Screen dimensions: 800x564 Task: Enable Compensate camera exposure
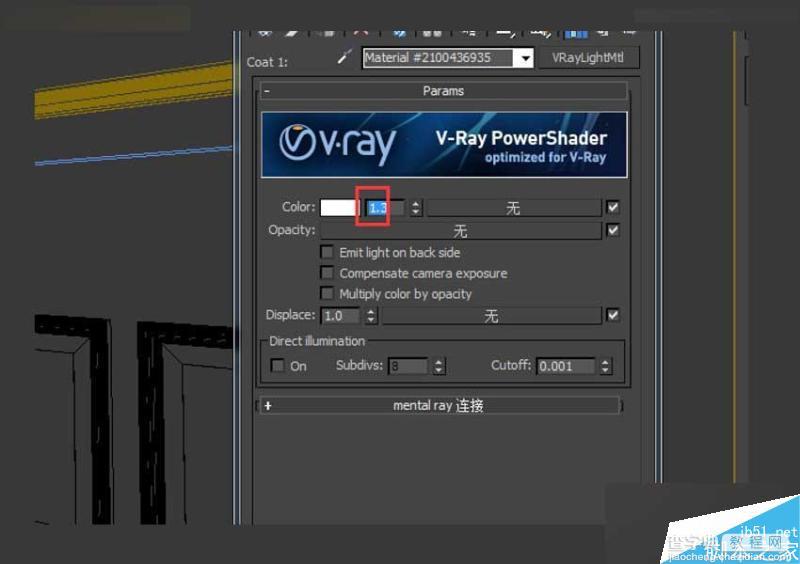click(x=327, y=273)
